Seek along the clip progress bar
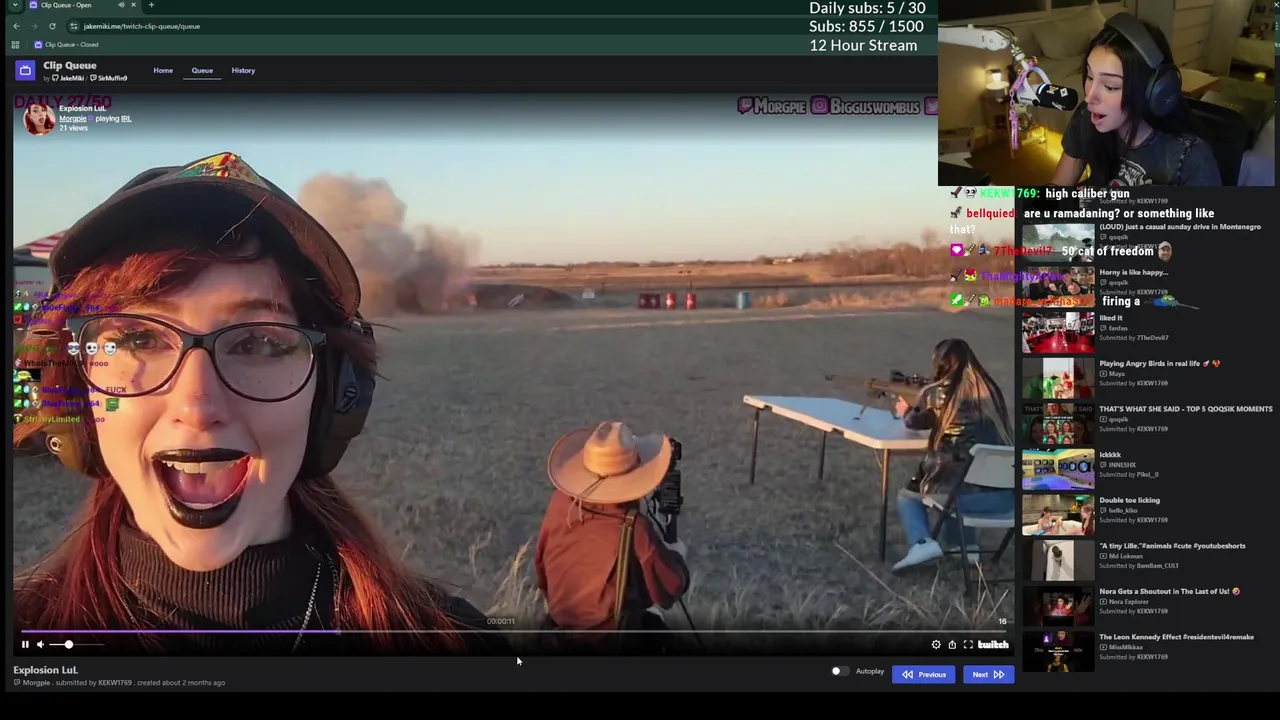1280x720 pixels. tap(512, 632)
